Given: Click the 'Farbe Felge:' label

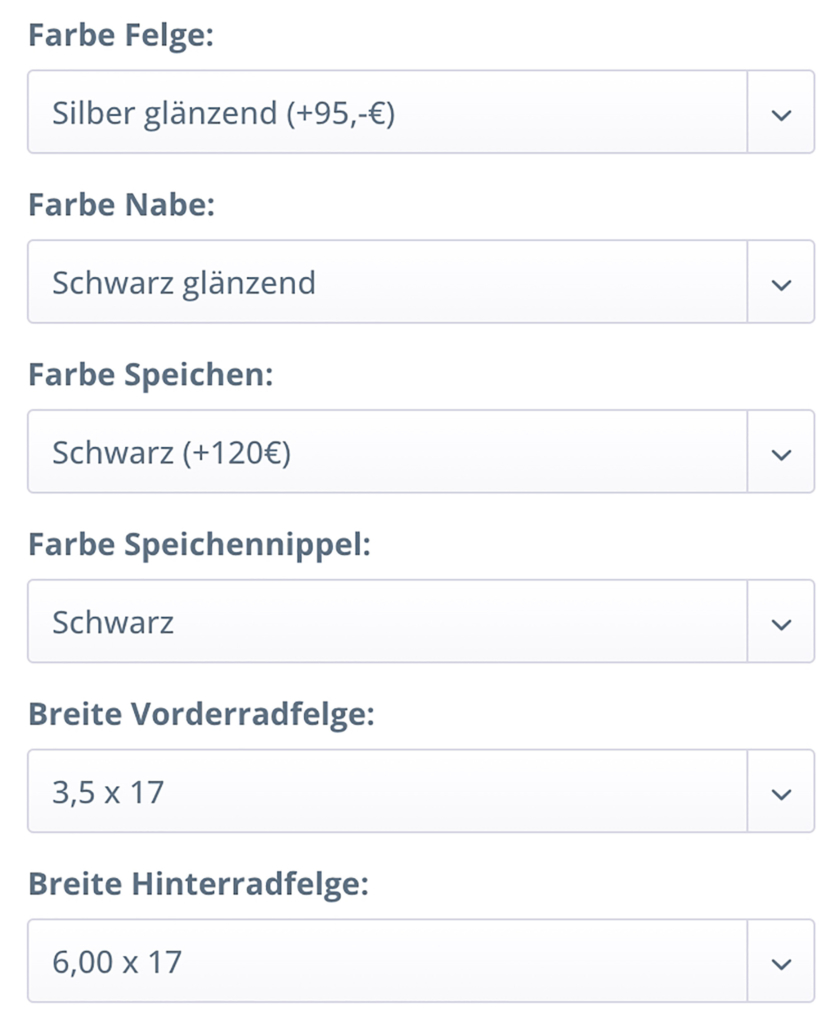Looking at the screenshot, I should pos(122,36).
